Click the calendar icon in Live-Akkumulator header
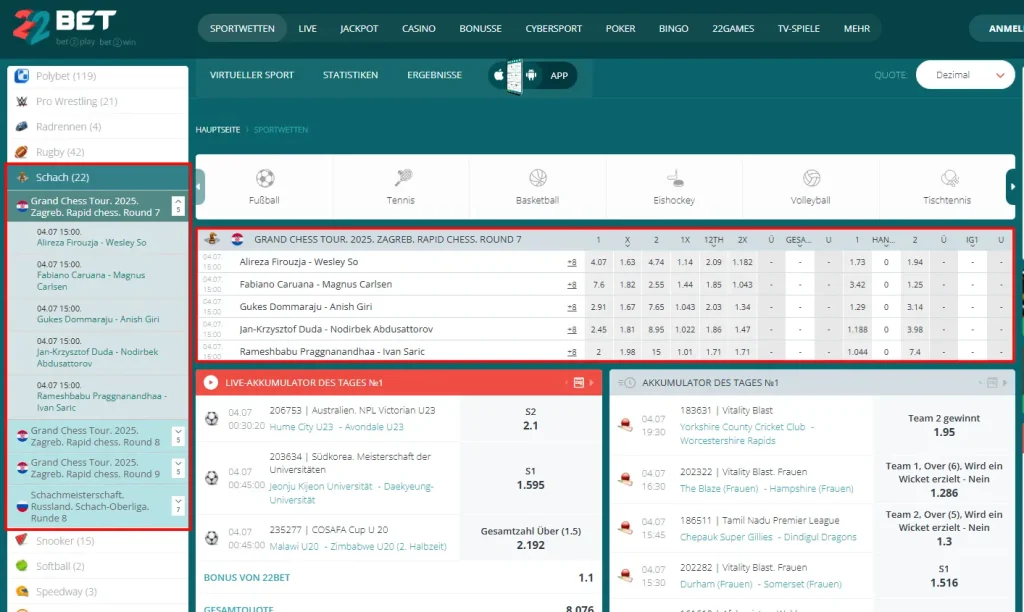The width and height of the screenshot is (1024, 612). point(579,383)
